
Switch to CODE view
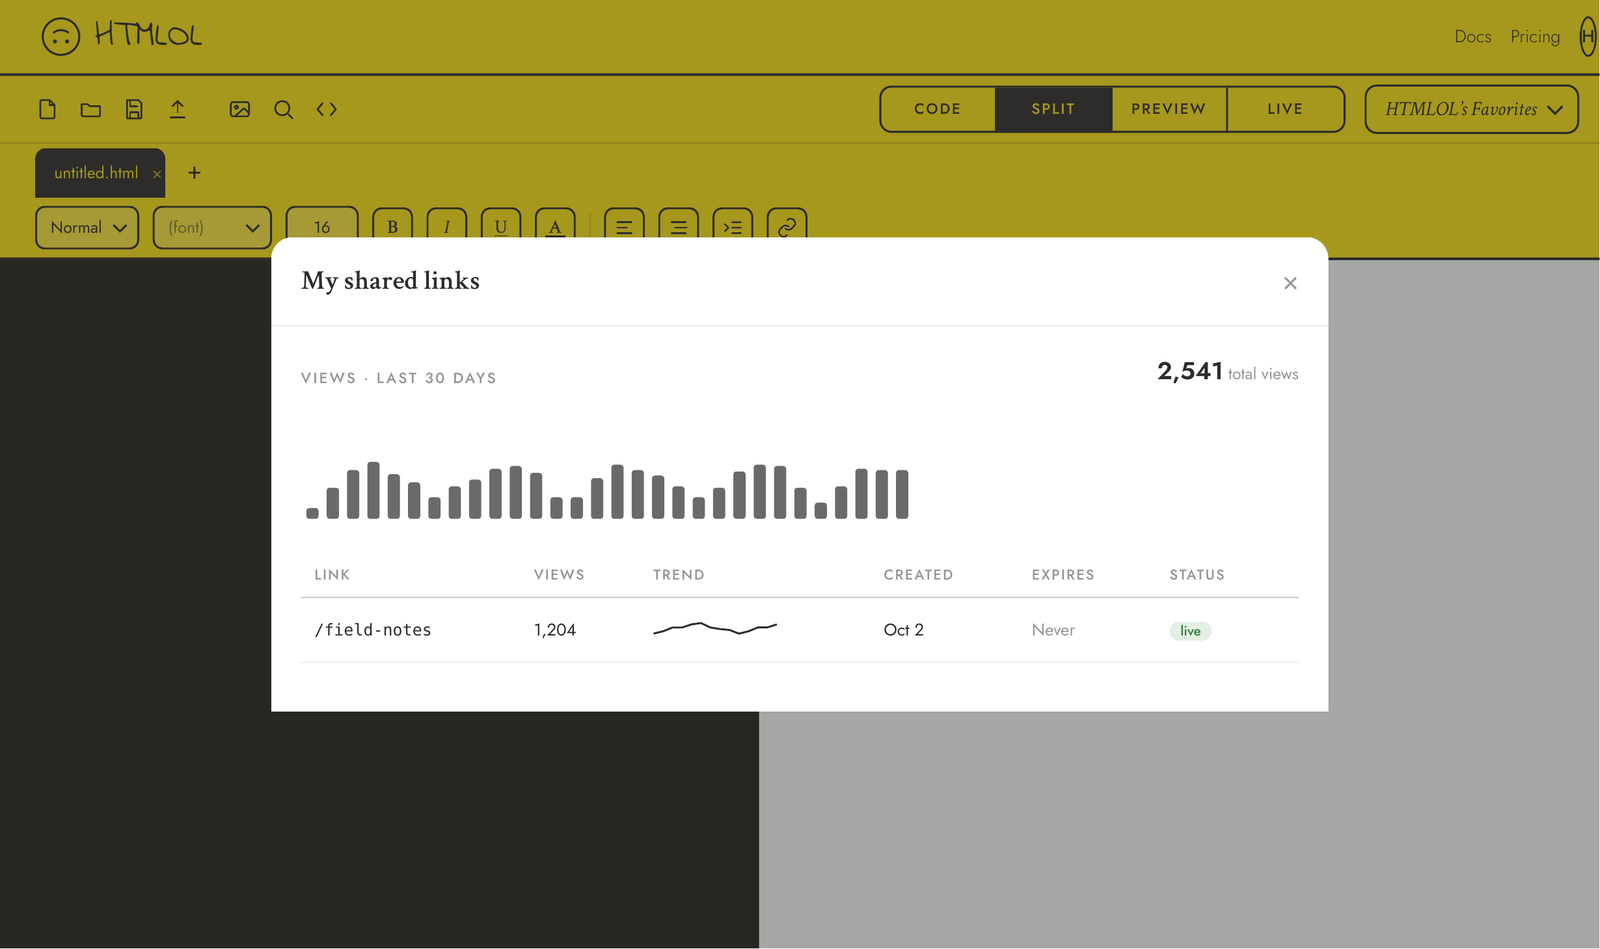pos(937,109)
